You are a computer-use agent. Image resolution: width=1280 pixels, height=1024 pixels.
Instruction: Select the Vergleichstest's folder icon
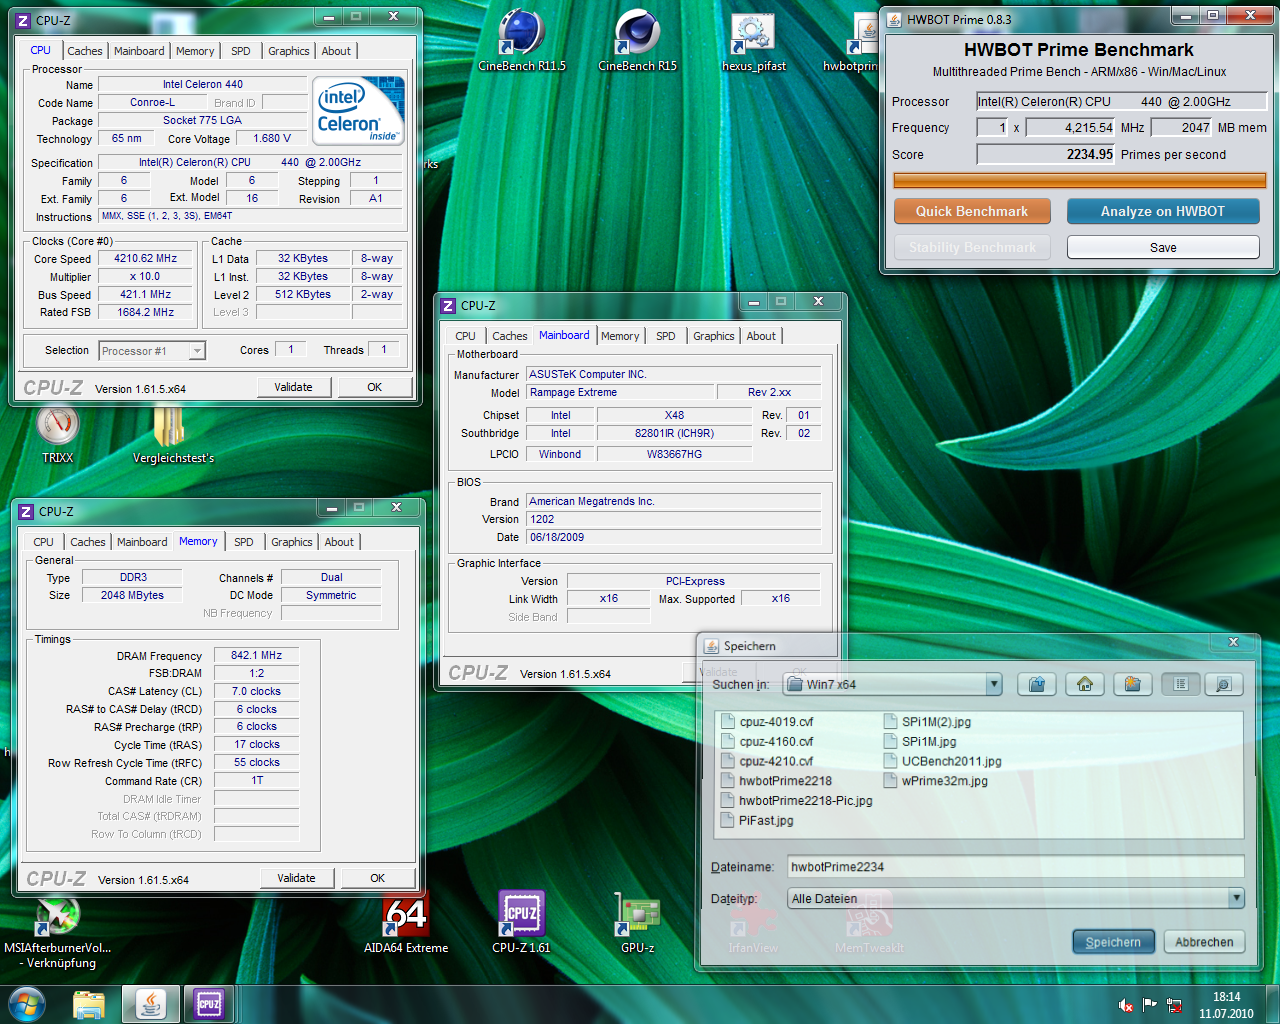pos(173,435)
